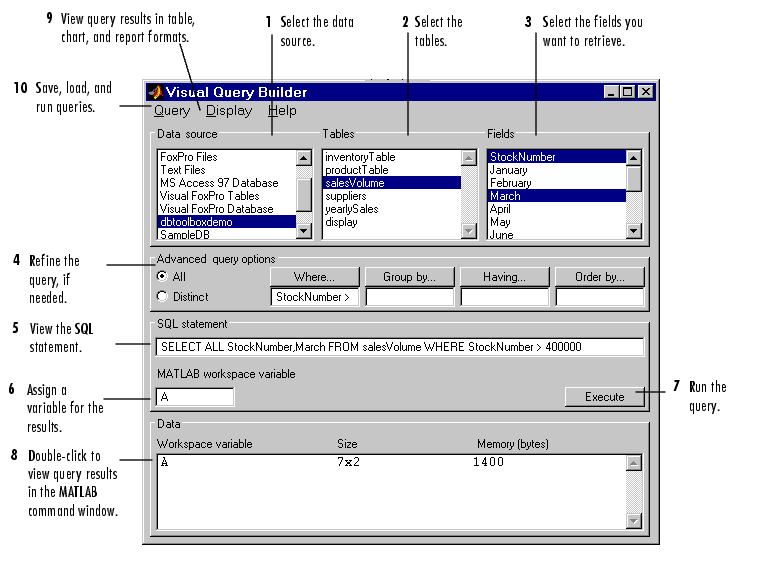This screenshot has height=576, width=765.
Task: Select FoxPro Files data source
Action: pos(227,157)
